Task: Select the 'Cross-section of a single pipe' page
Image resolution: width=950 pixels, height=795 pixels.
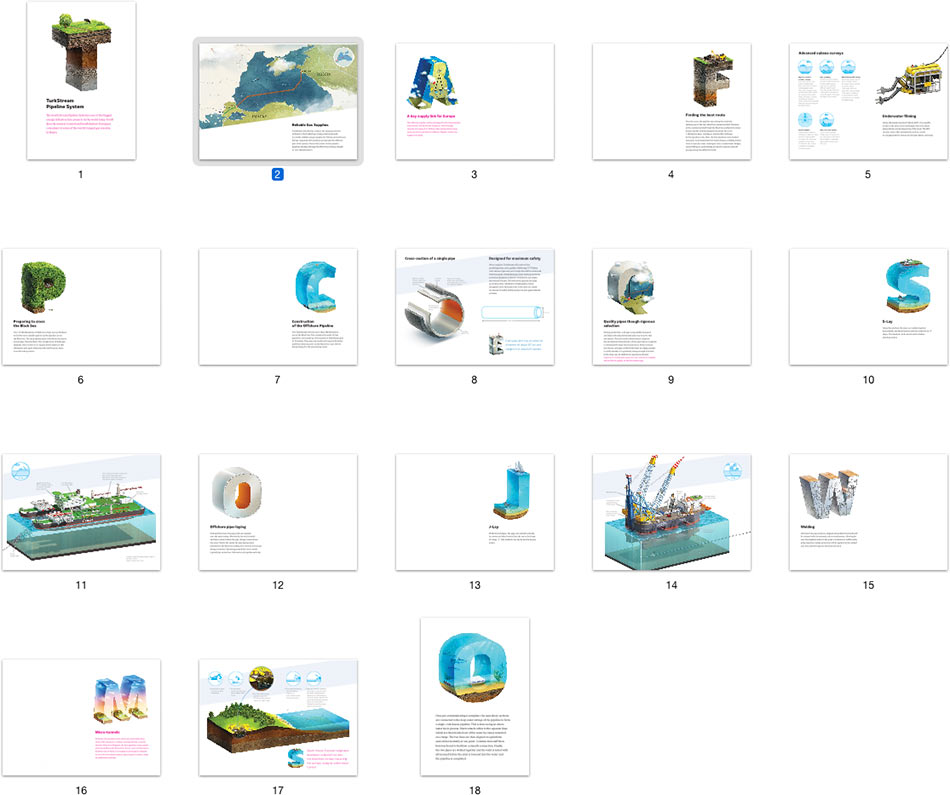Action: pos(474,306)
